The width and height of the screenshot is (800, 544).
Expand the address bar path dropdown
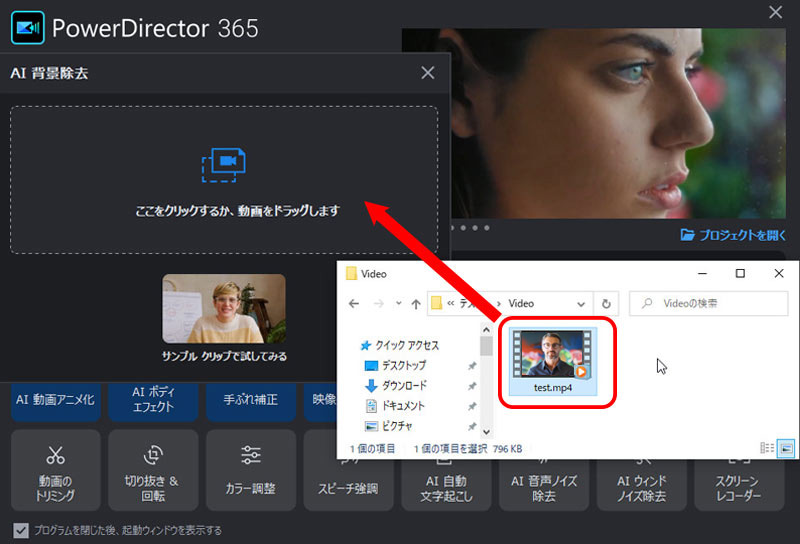pyautogui.click(x=581, y=304)
